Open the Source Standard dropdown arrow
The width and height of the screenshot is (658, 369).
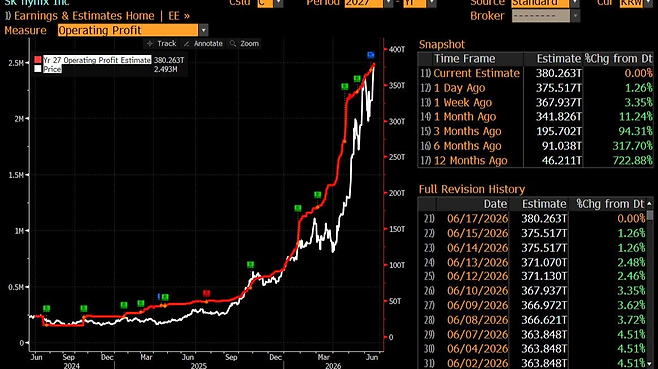[574, 3]
